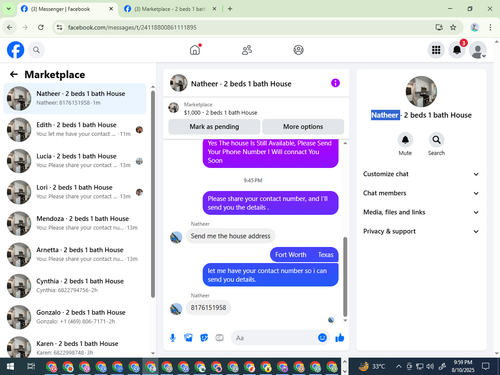500x375 pixels.
Task: Expand Media, files and links section
Action: click(421, 212)
